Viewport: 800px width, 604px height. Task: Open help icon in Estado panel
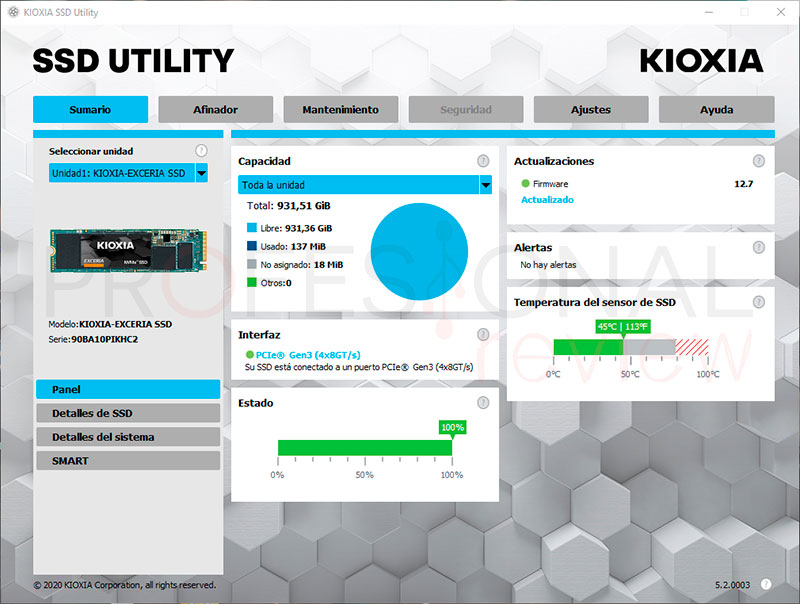[483, 402]
